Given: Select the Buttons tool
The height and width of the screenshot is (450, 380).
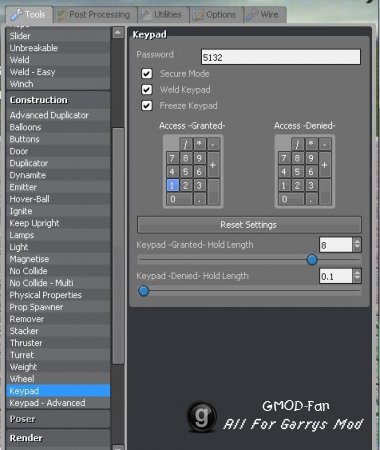Looking at the screenshot, I should coord(58,139).
